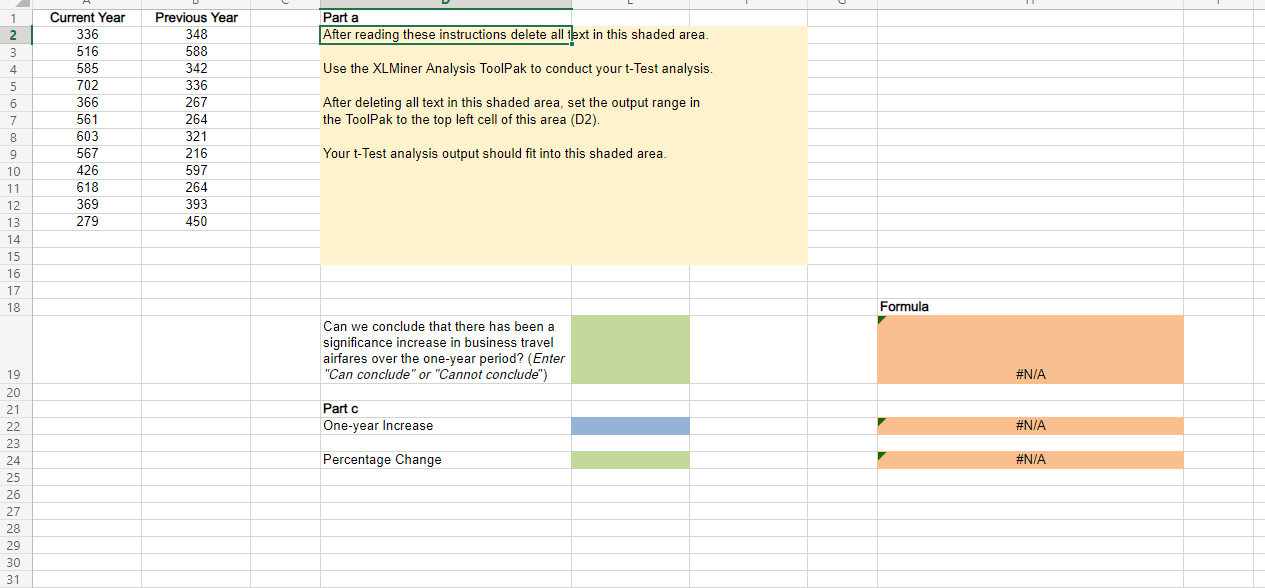1265x588 pixels.
Task: Select current year value 366
Action: [87, 103]
